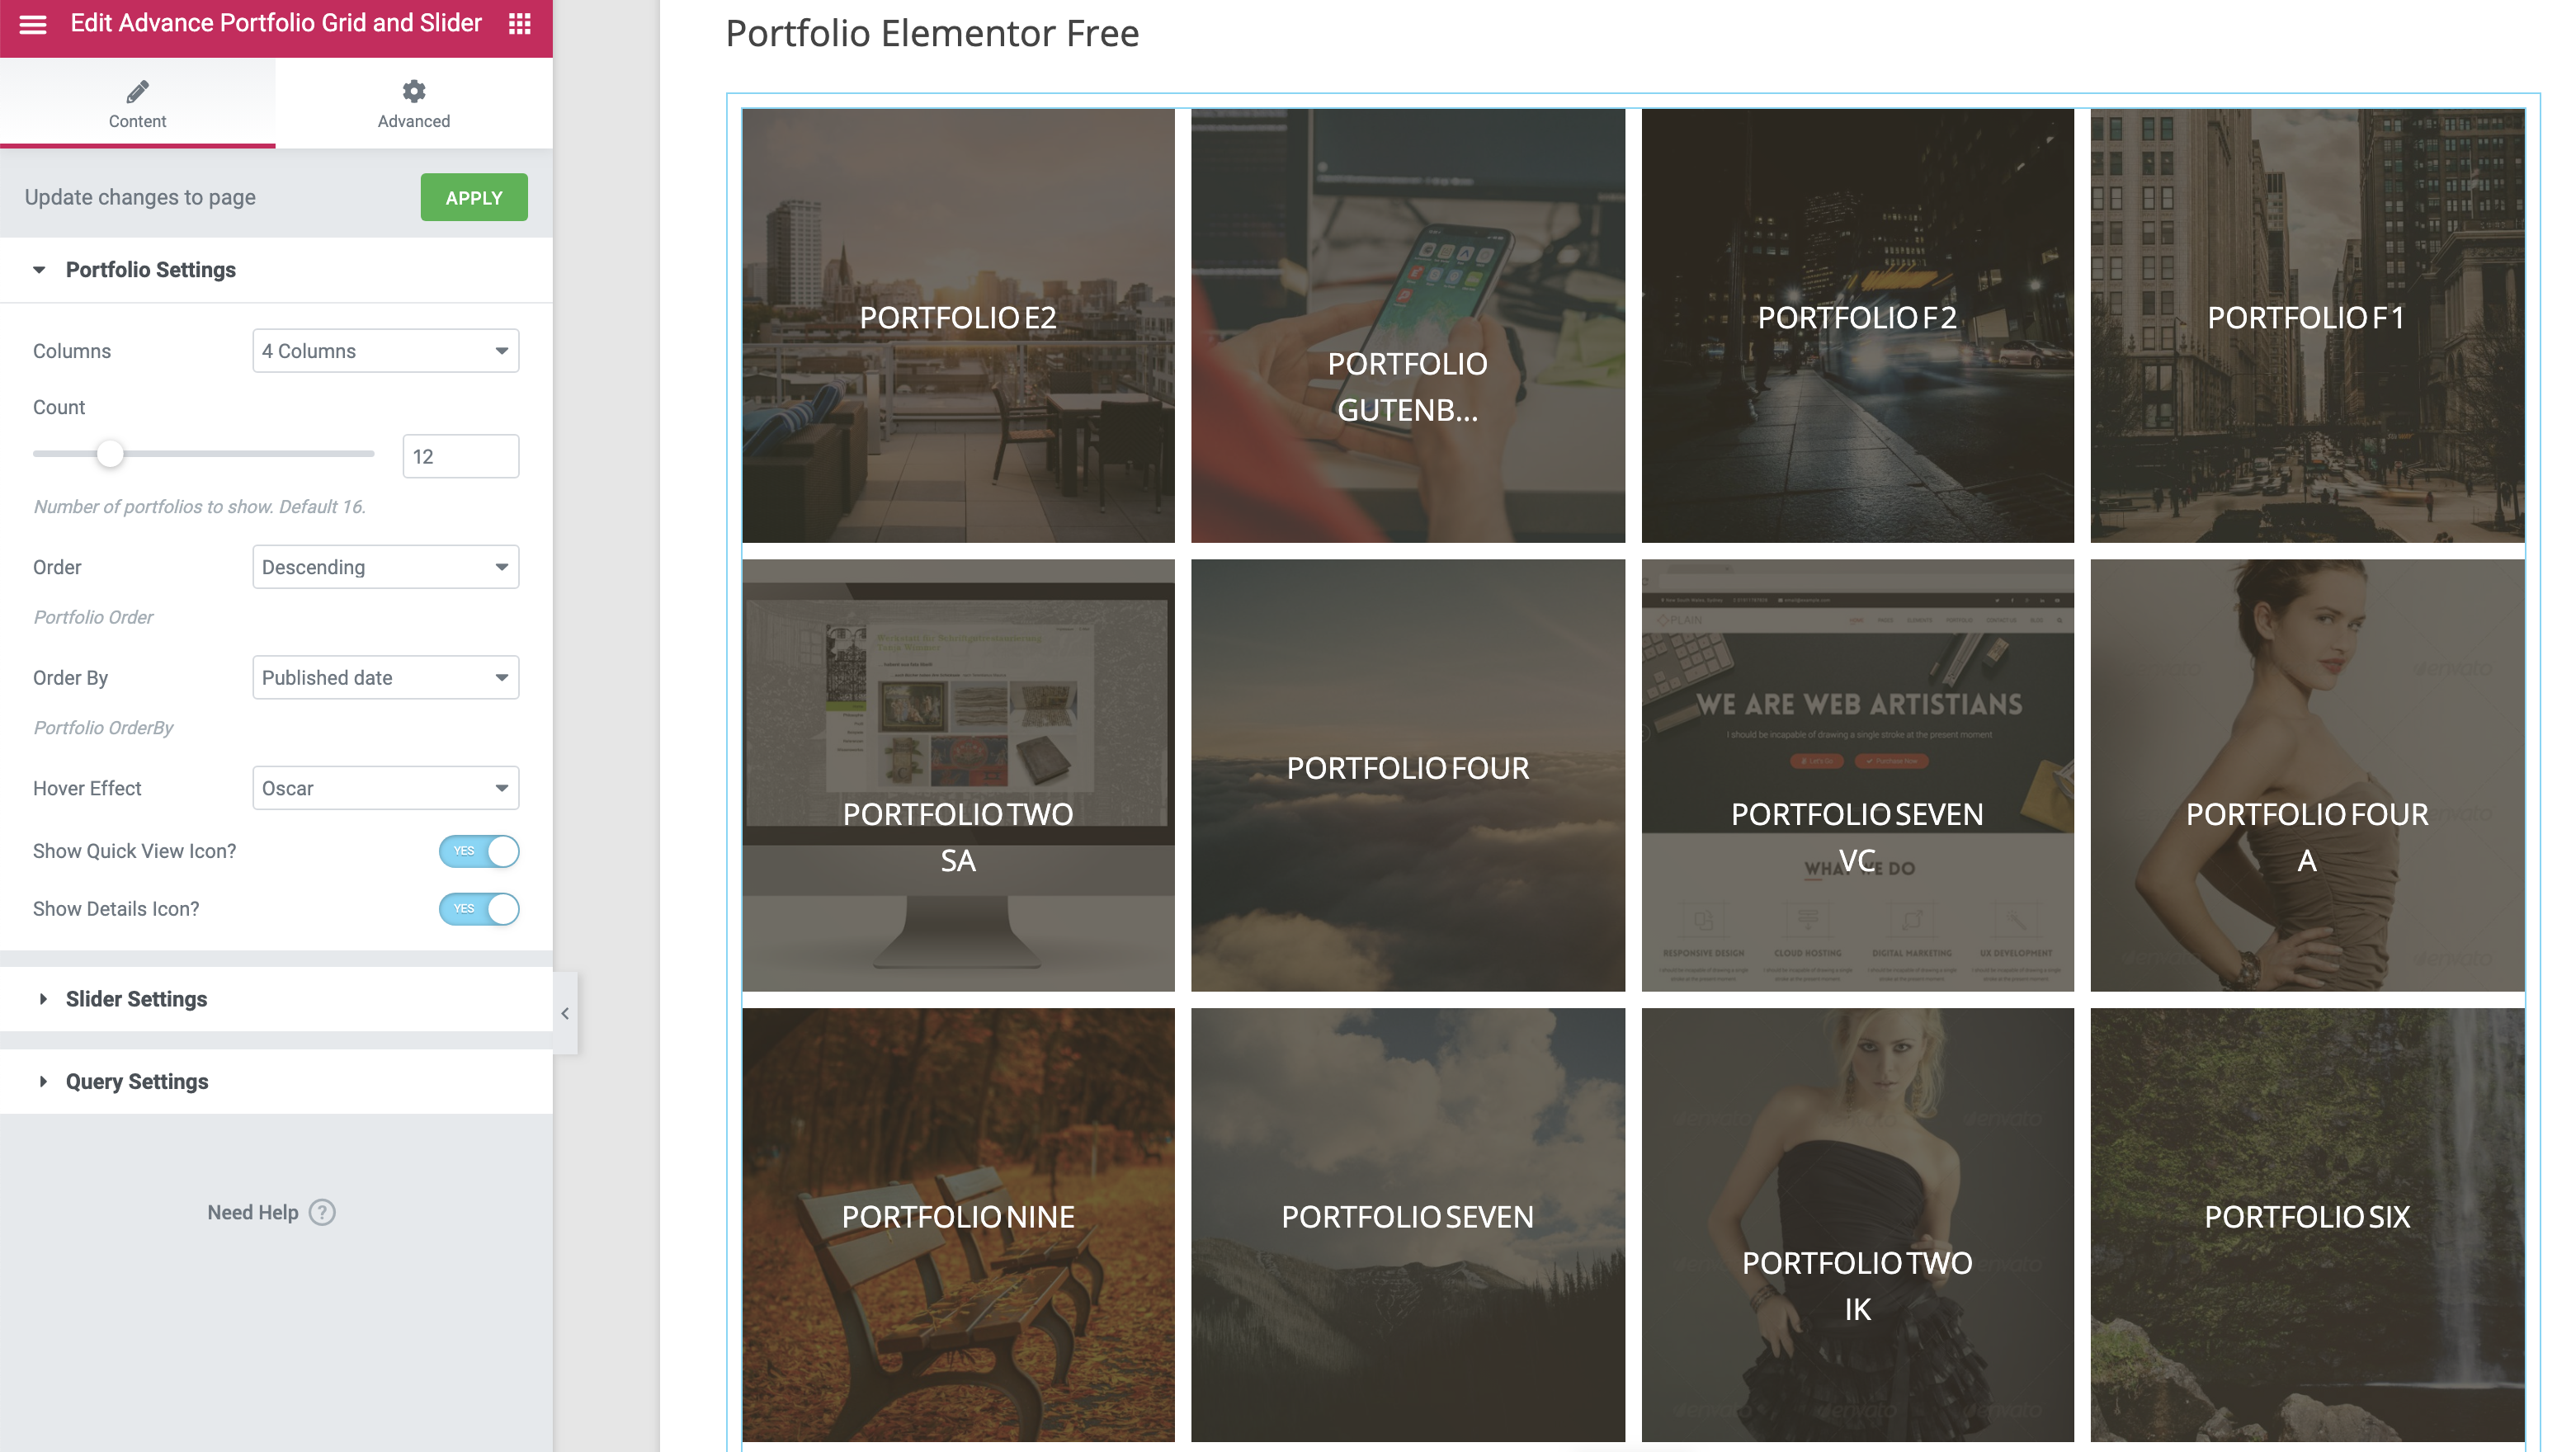Select the Portfolio Gutenb... thumbnail
Image resolution: width=2576 pixels, height=1452 pixels.
click(1408, 326)
